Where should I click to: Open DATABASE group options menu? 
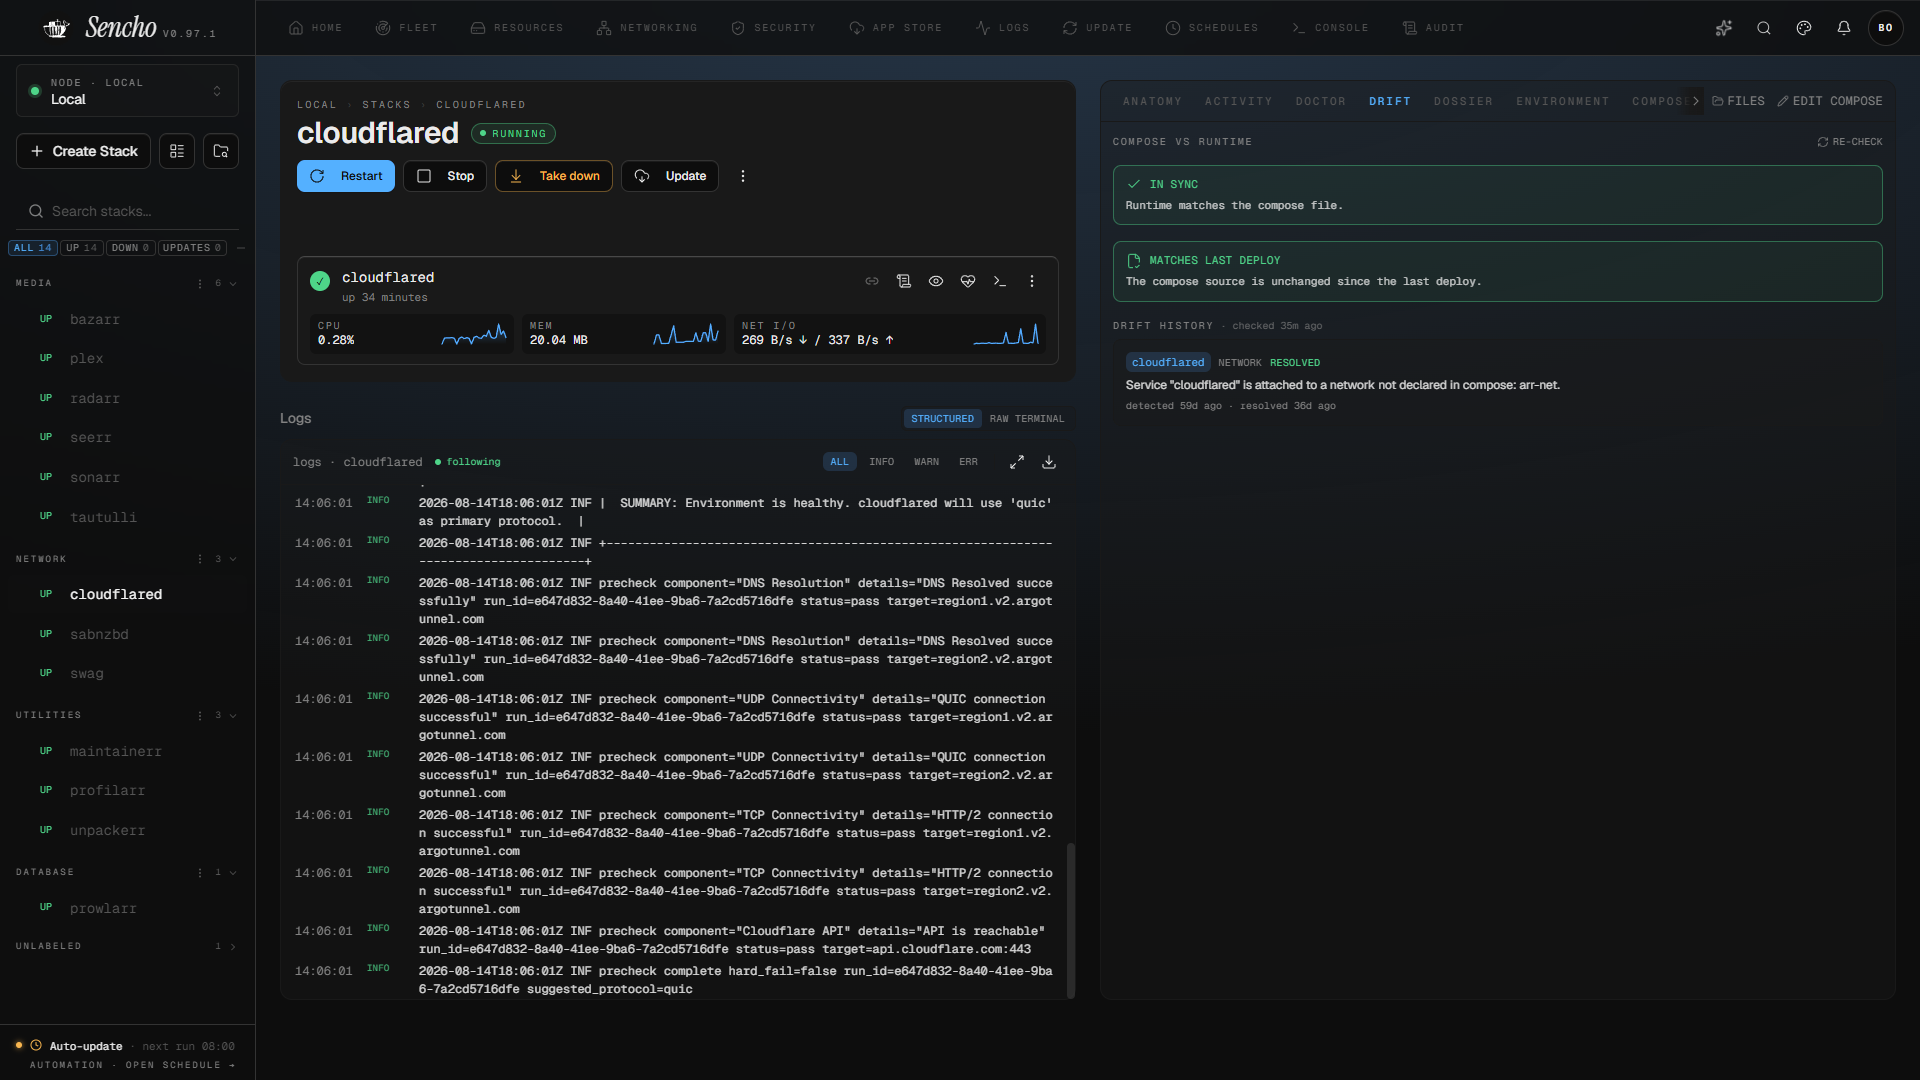click(200, 872)
